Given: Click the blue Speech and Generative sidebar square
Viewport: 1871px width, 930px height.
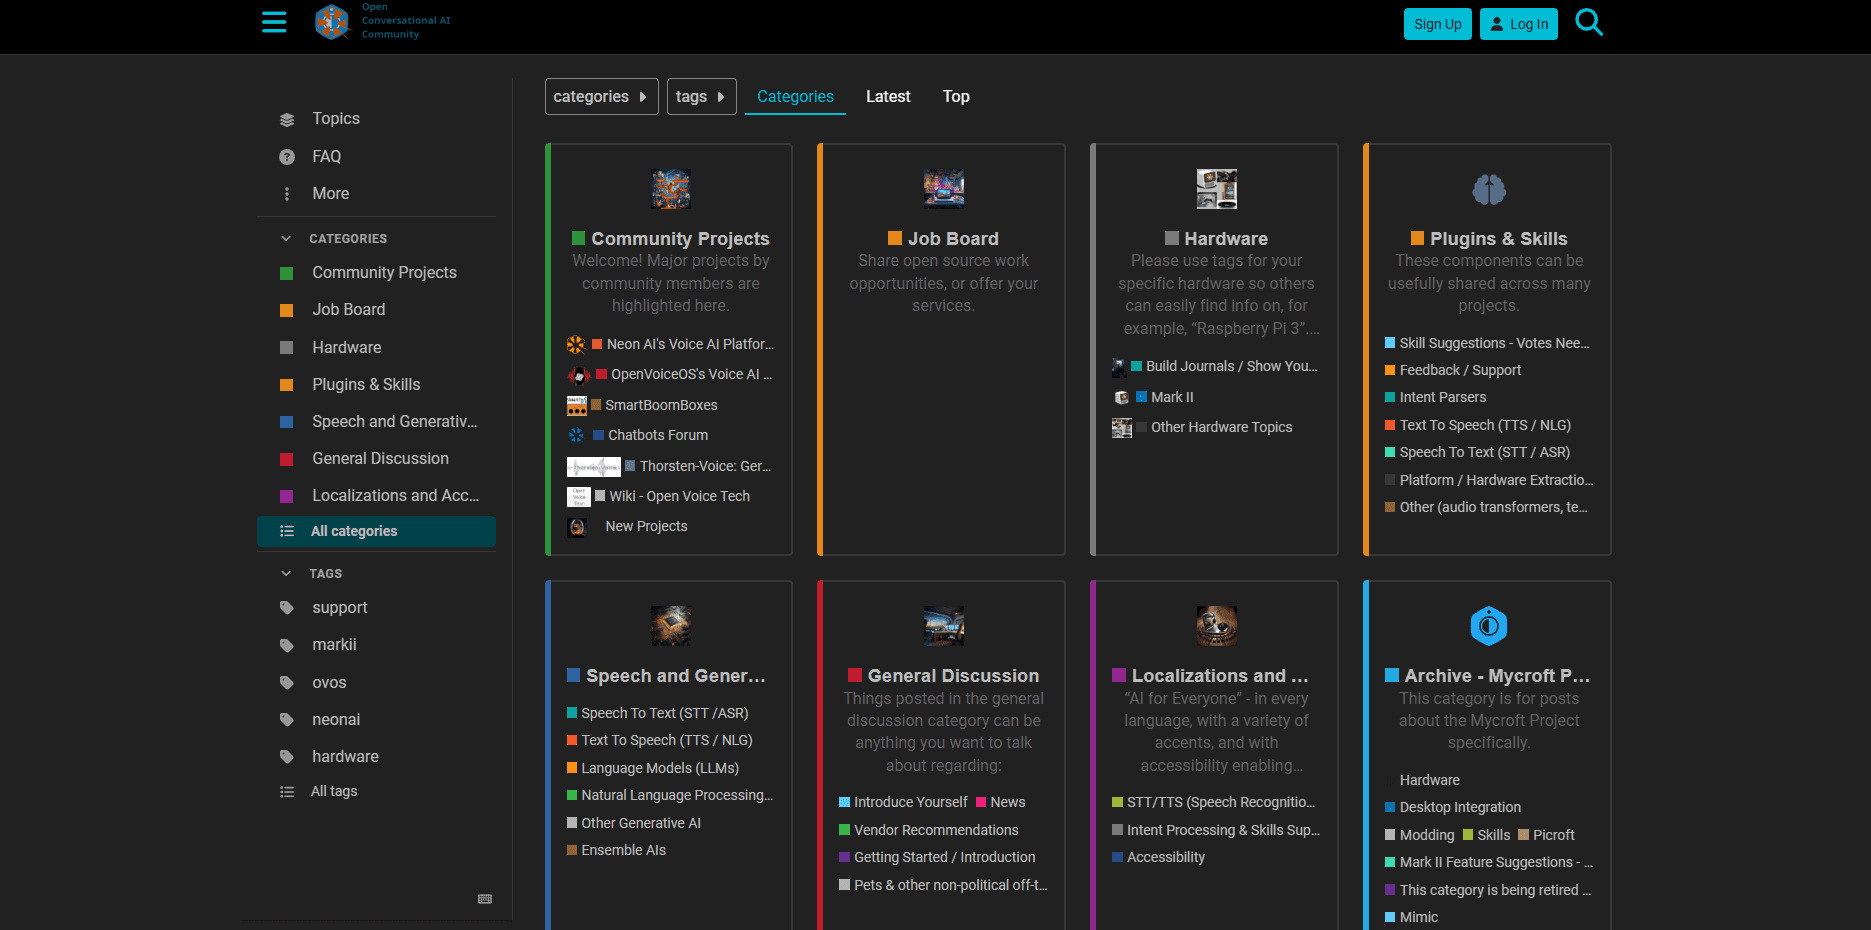Looking at the screenshot, I should tap(287, 422).
